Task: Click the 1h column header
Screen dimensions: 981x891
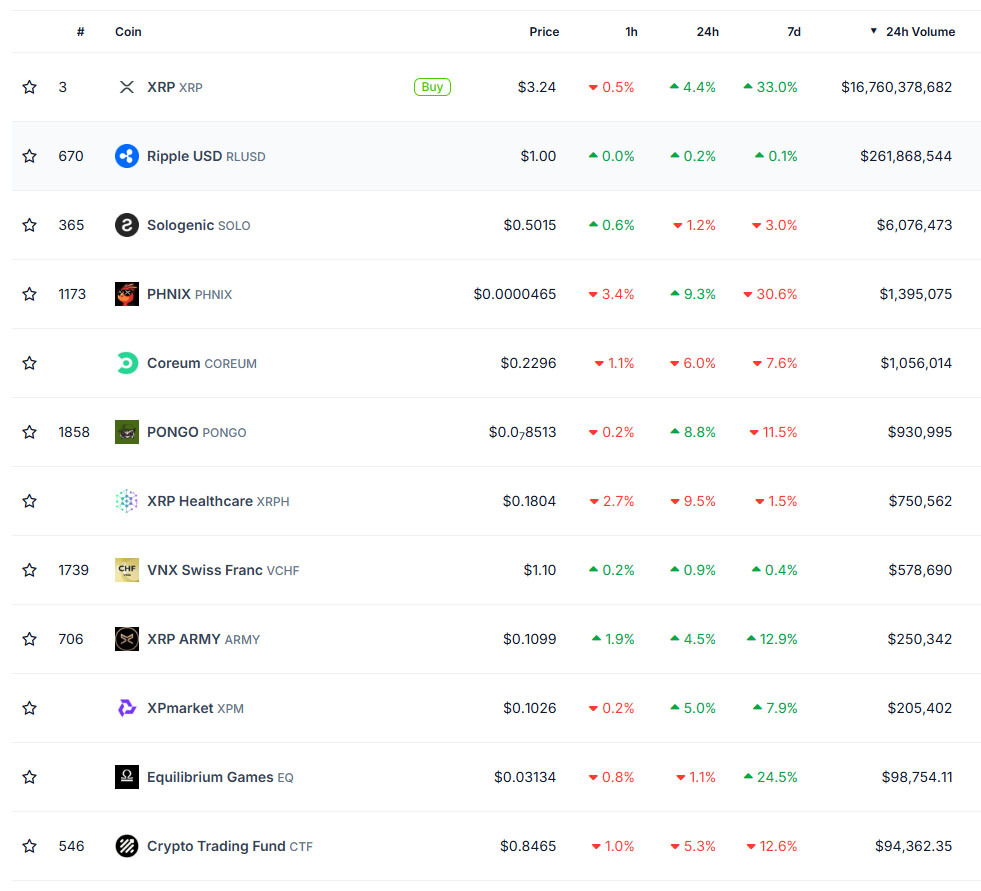Action: (x=631, y=32)
